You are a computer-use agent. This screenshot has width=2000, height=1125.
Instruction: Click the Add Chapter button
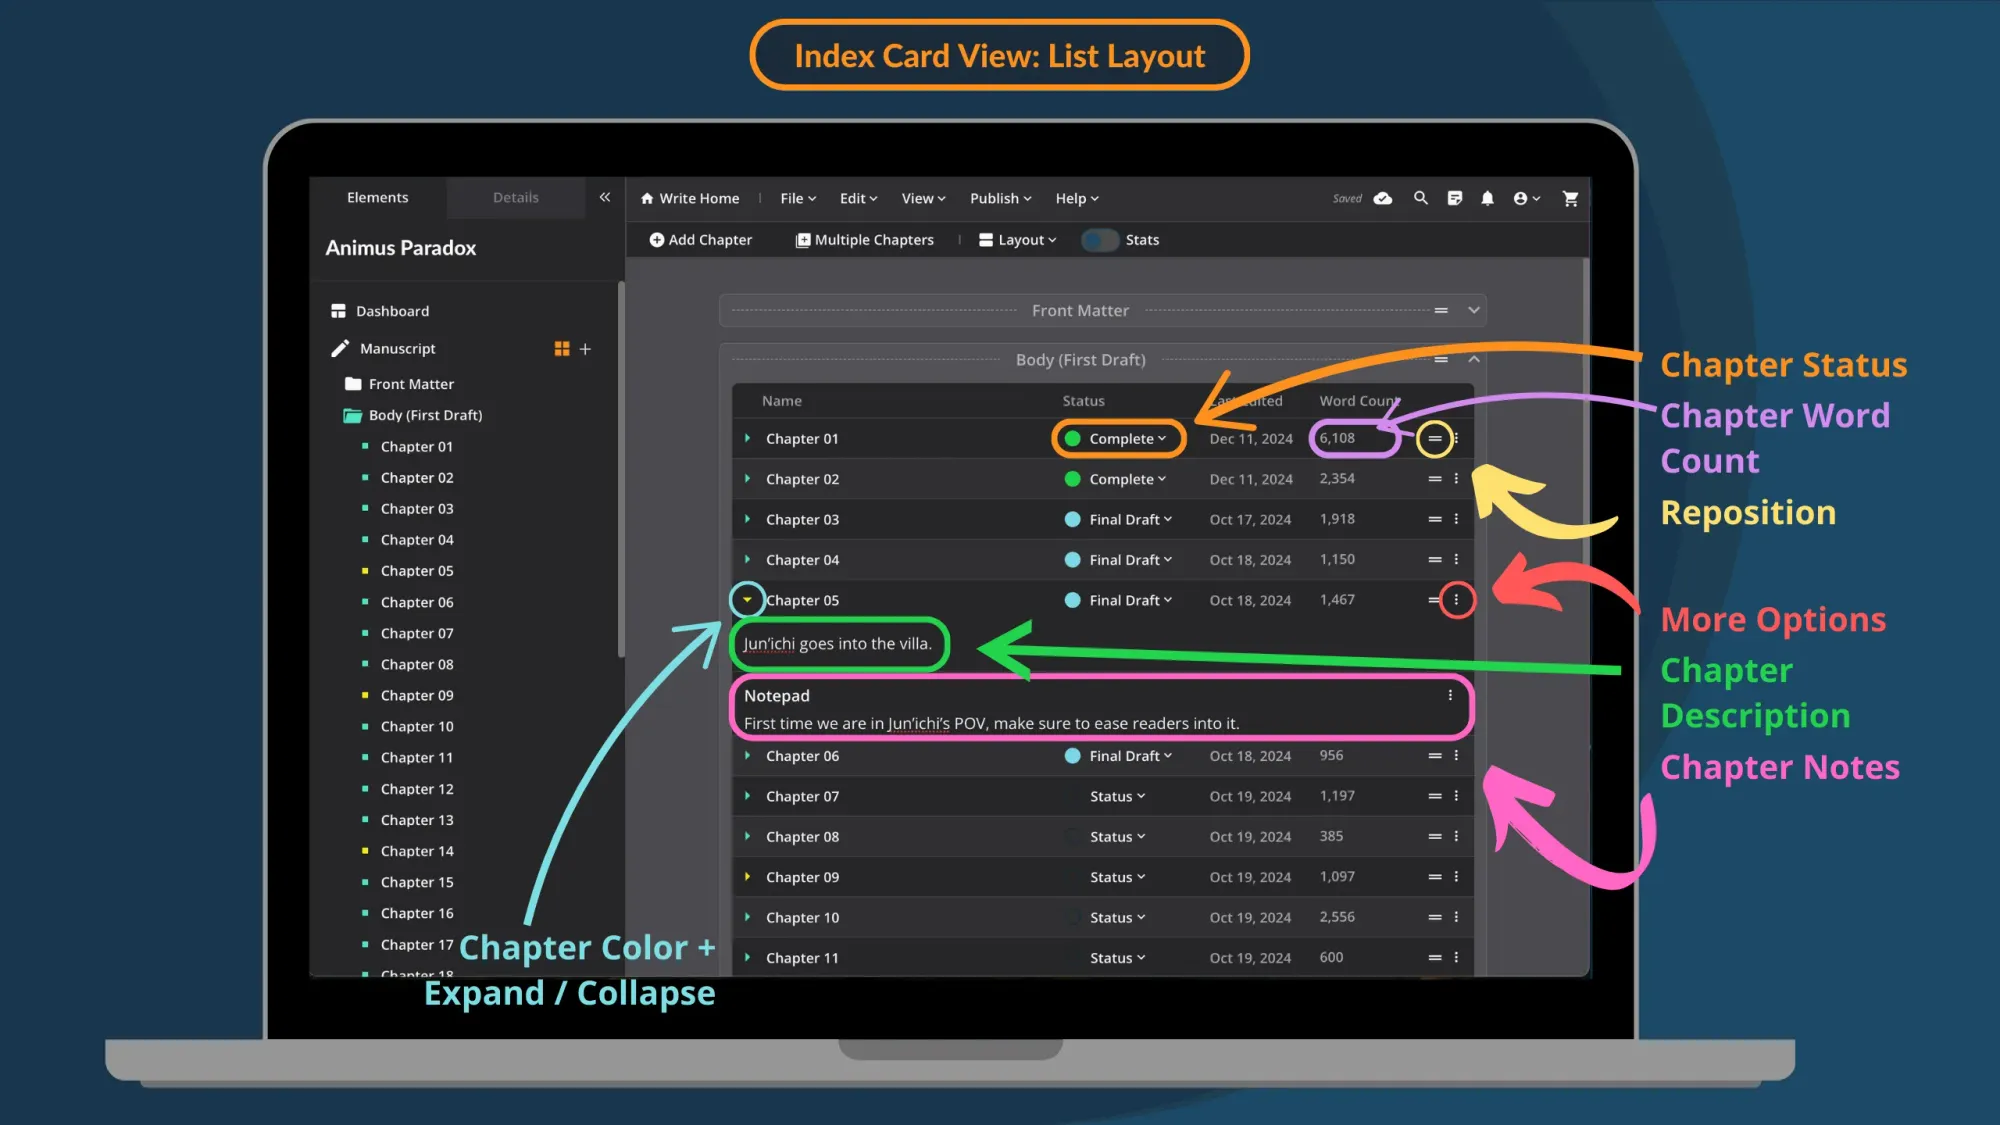click(x=700, y=240)
